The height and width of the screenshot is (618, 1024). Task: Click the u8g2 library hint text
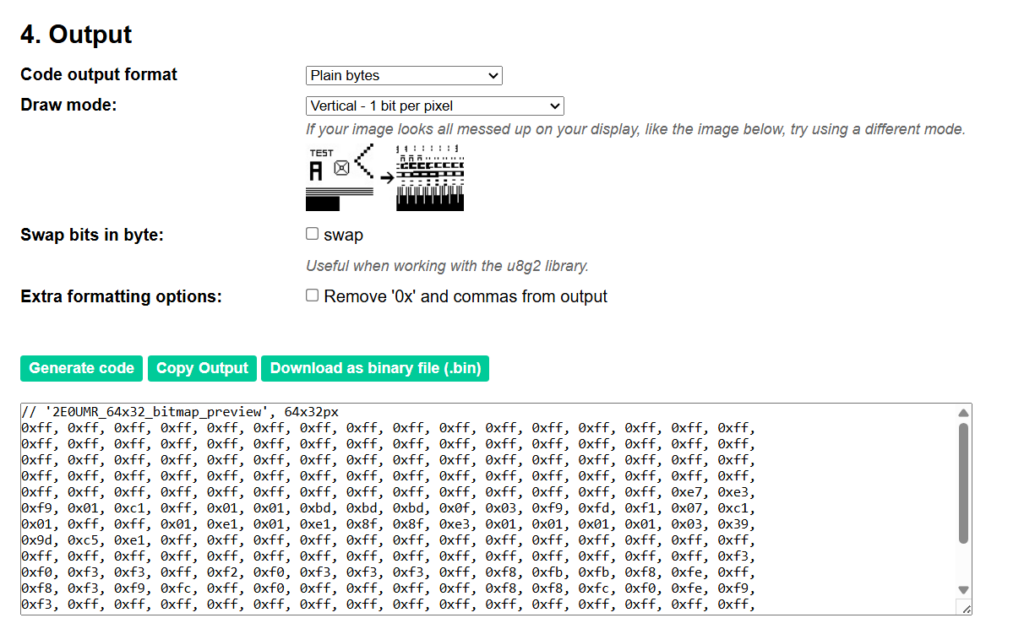(446, 266)
